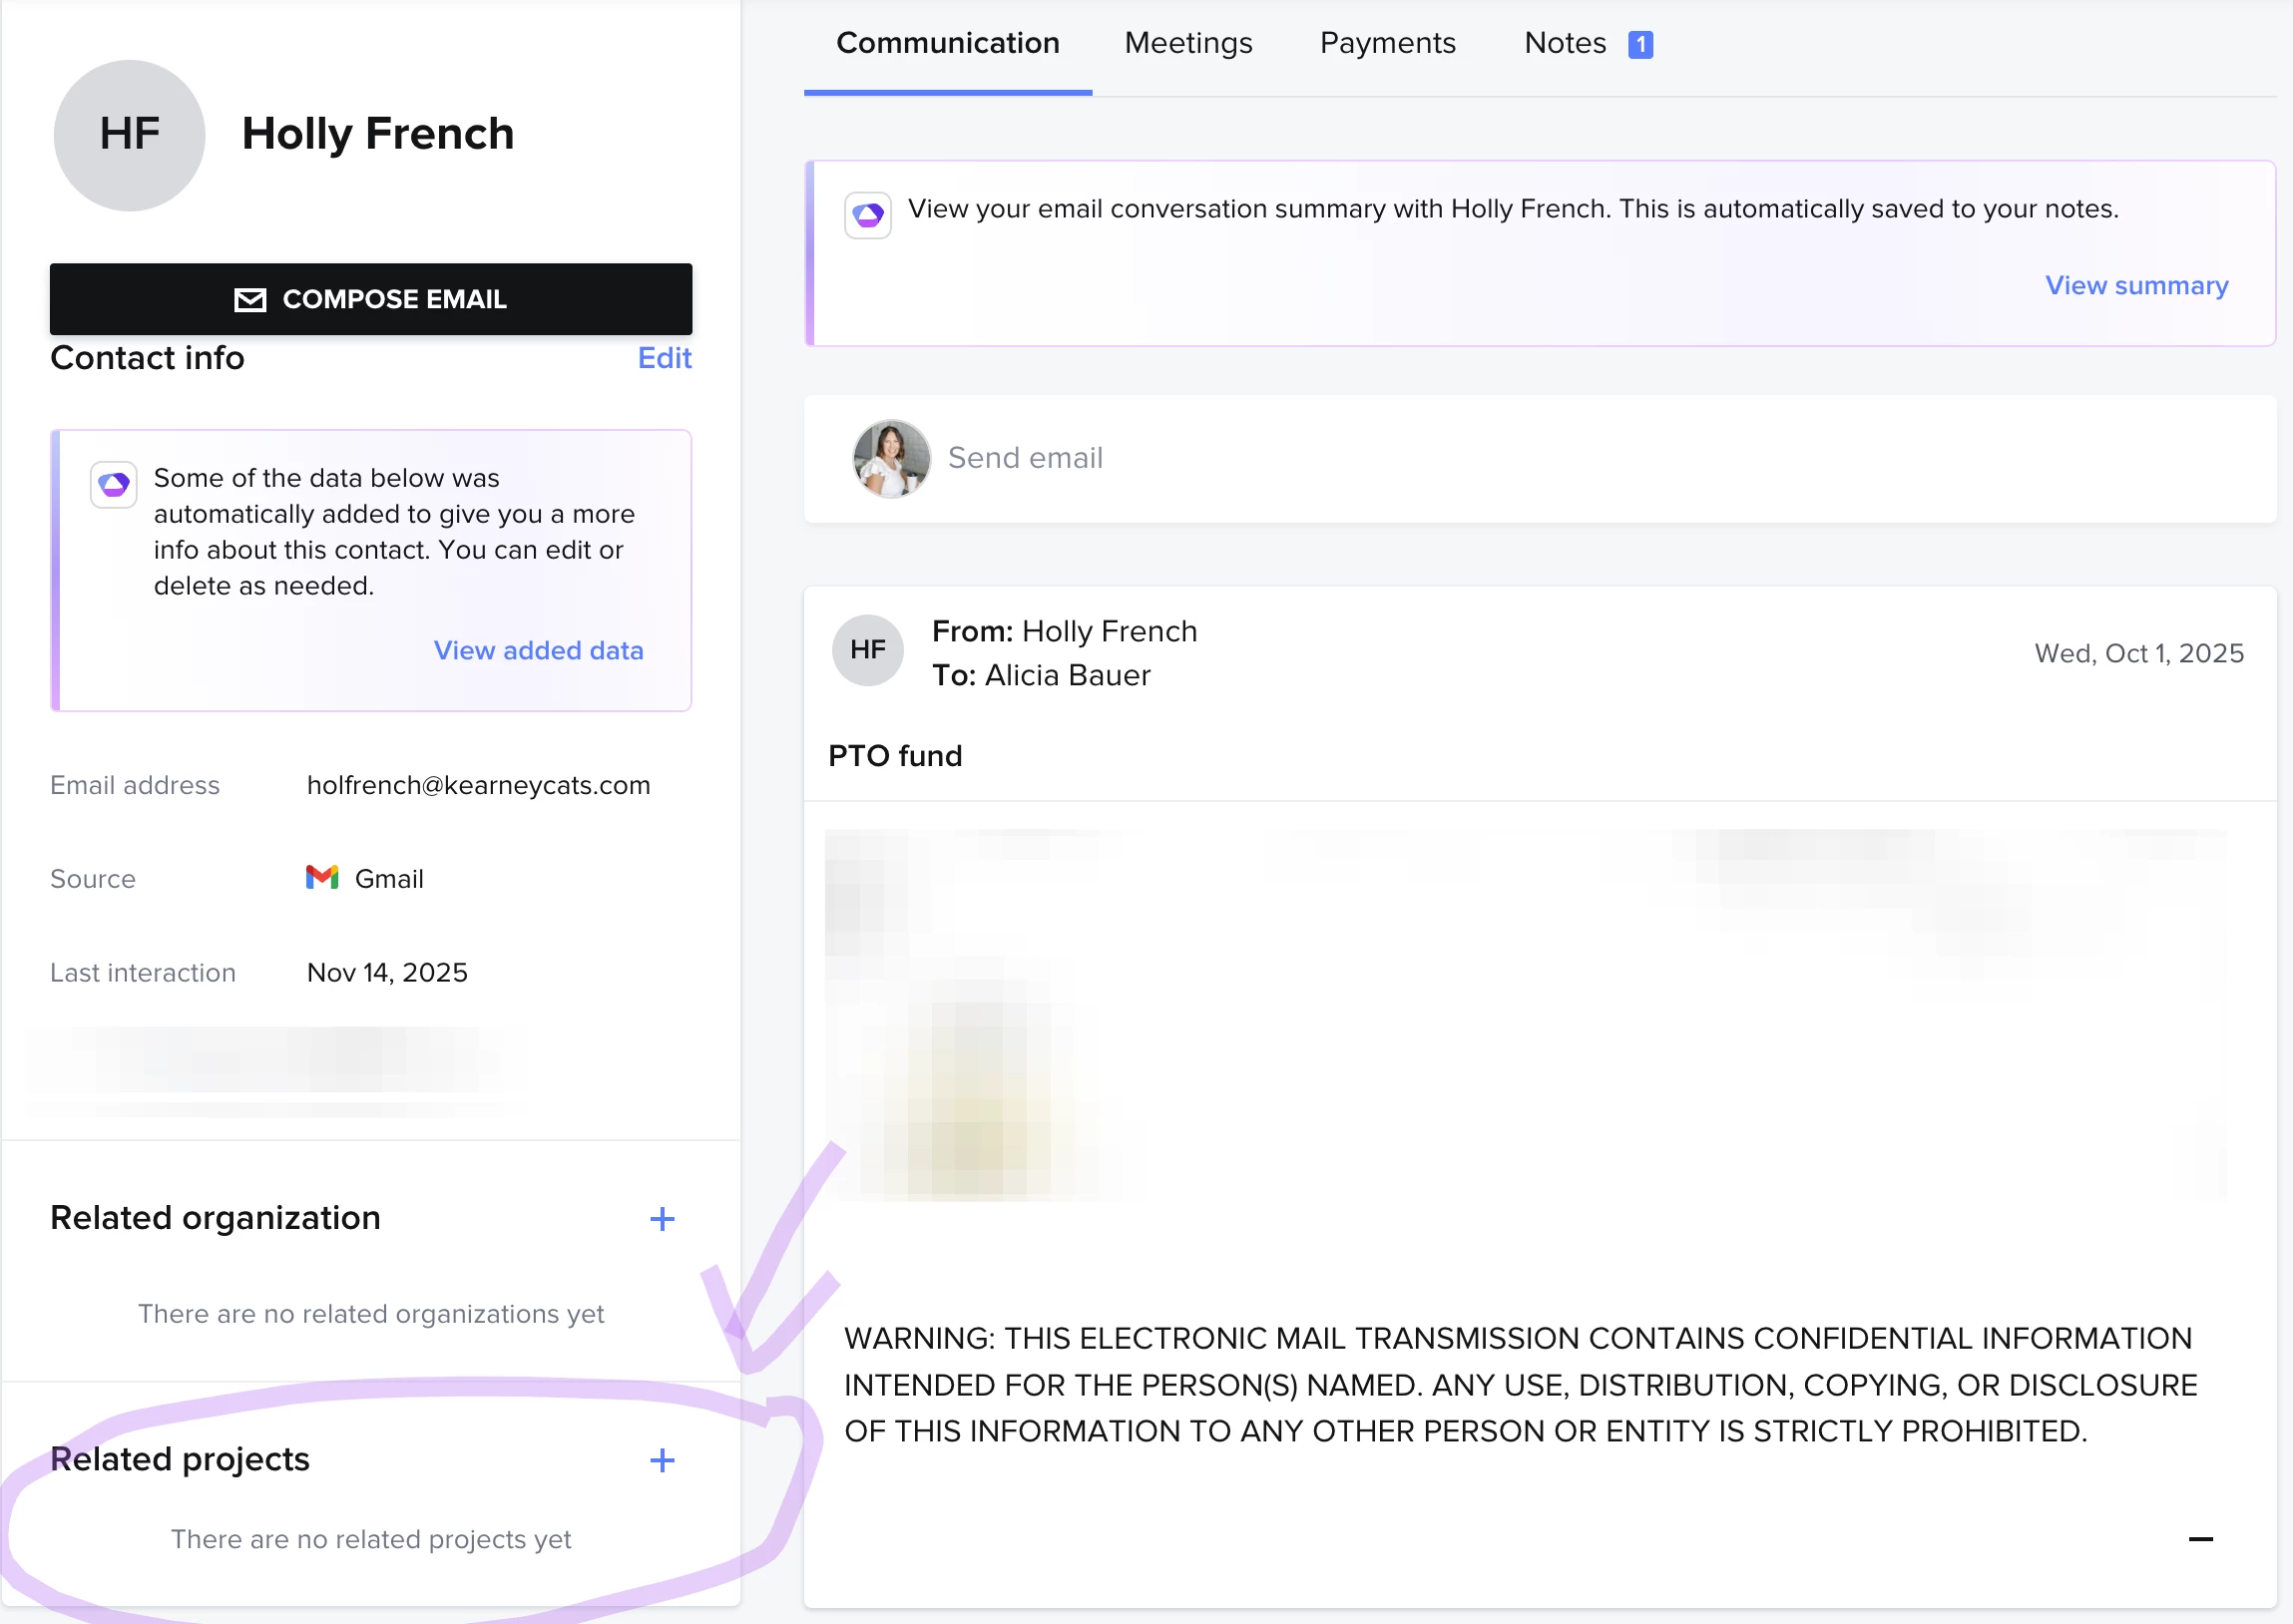Click the Gmail source icon
Image resolution: width=2293 pixels, height=1624 pixels.
(x=322, y=878)
